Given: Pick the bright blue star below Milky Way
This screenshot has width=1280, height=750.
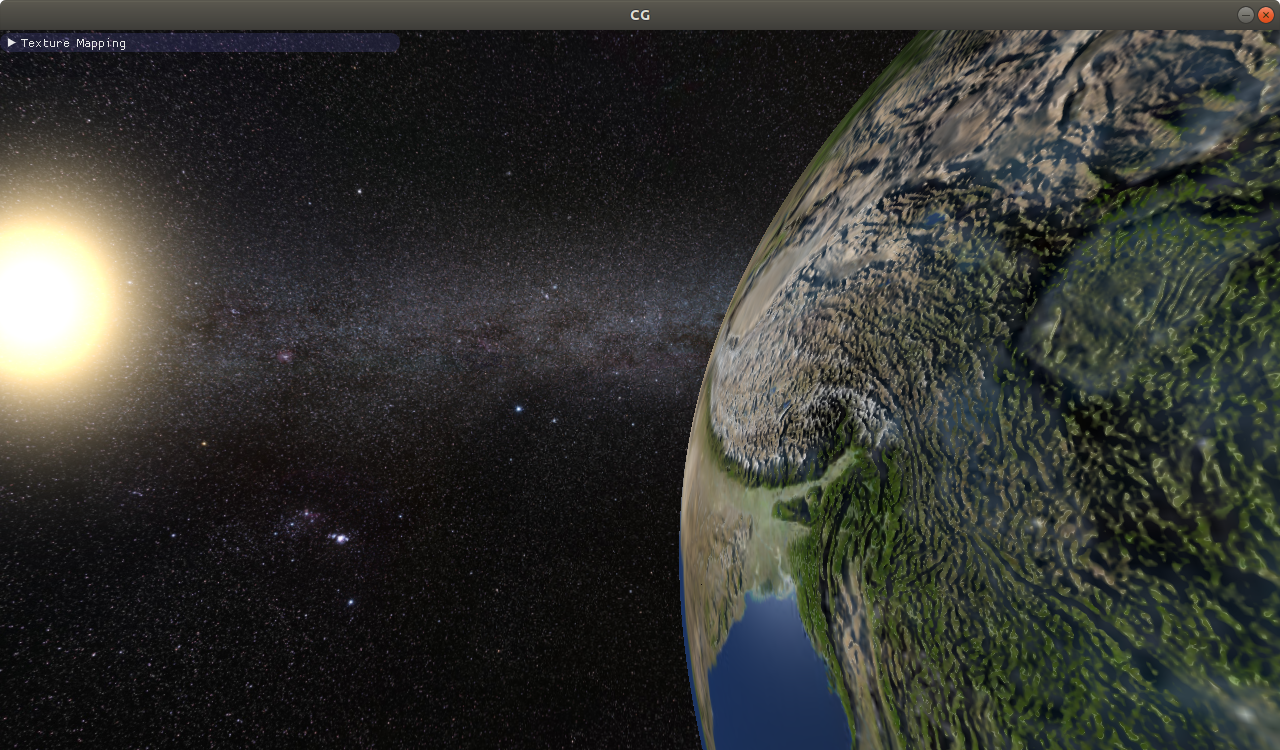Looking at the screenshot, I should [x=517, y=408].
